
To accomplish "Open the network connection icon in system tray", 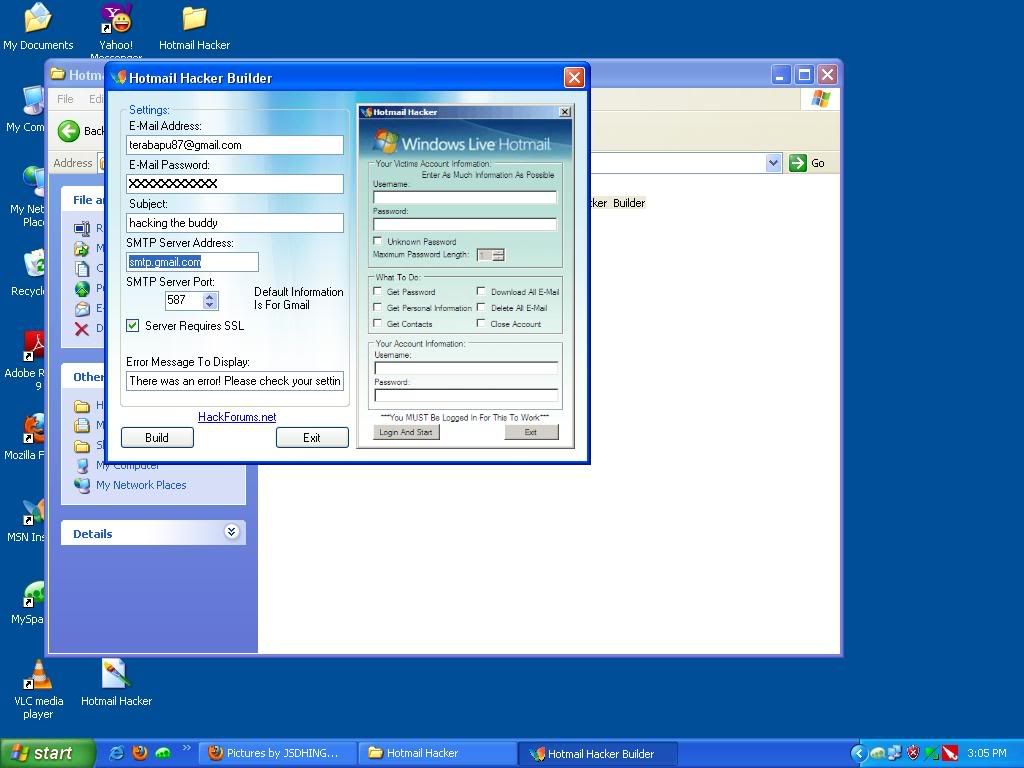I will tap(895, 754).
